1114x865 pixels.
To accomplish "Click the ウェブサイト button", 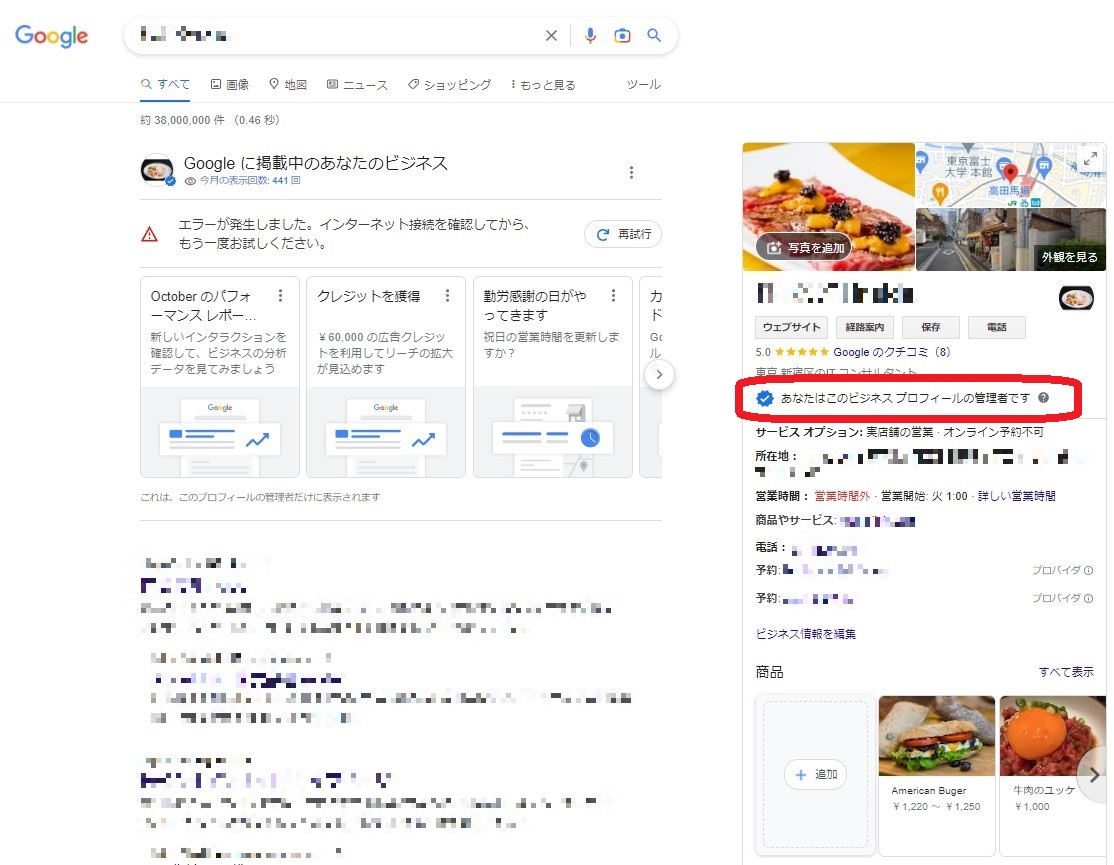I will (x=792, y=327).
